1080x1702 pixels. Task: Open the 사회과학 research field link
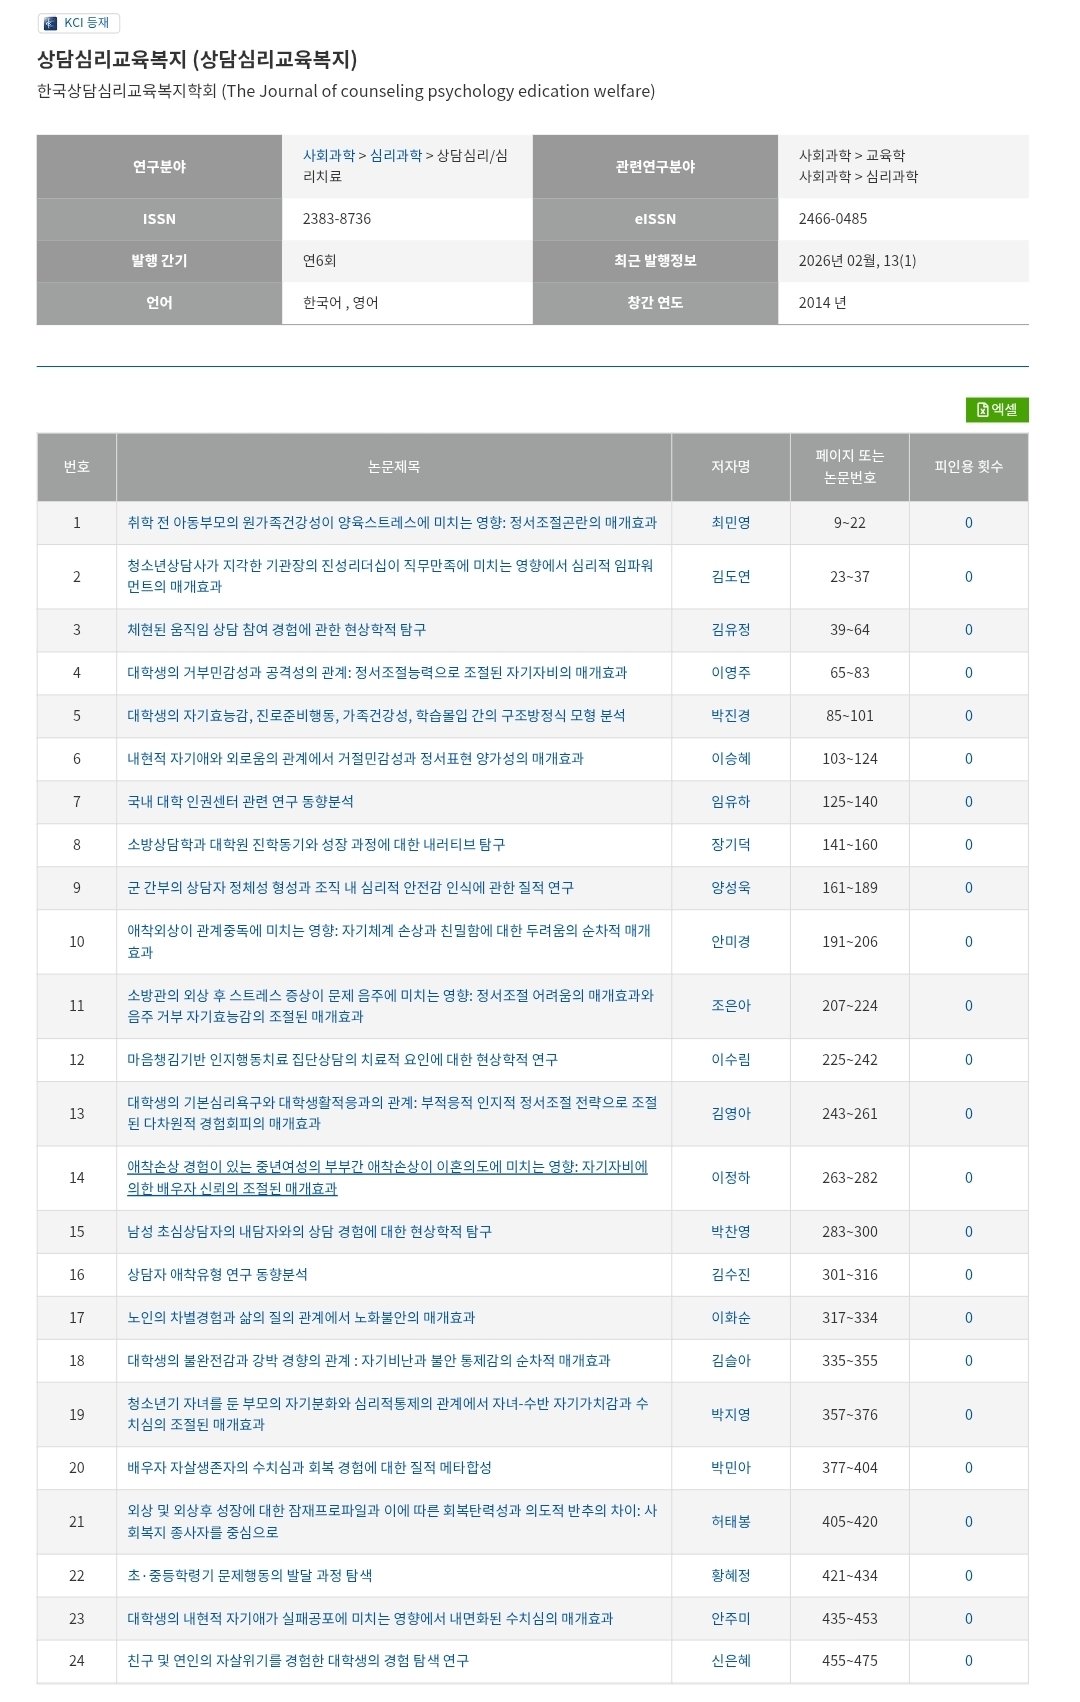point(328,156)
